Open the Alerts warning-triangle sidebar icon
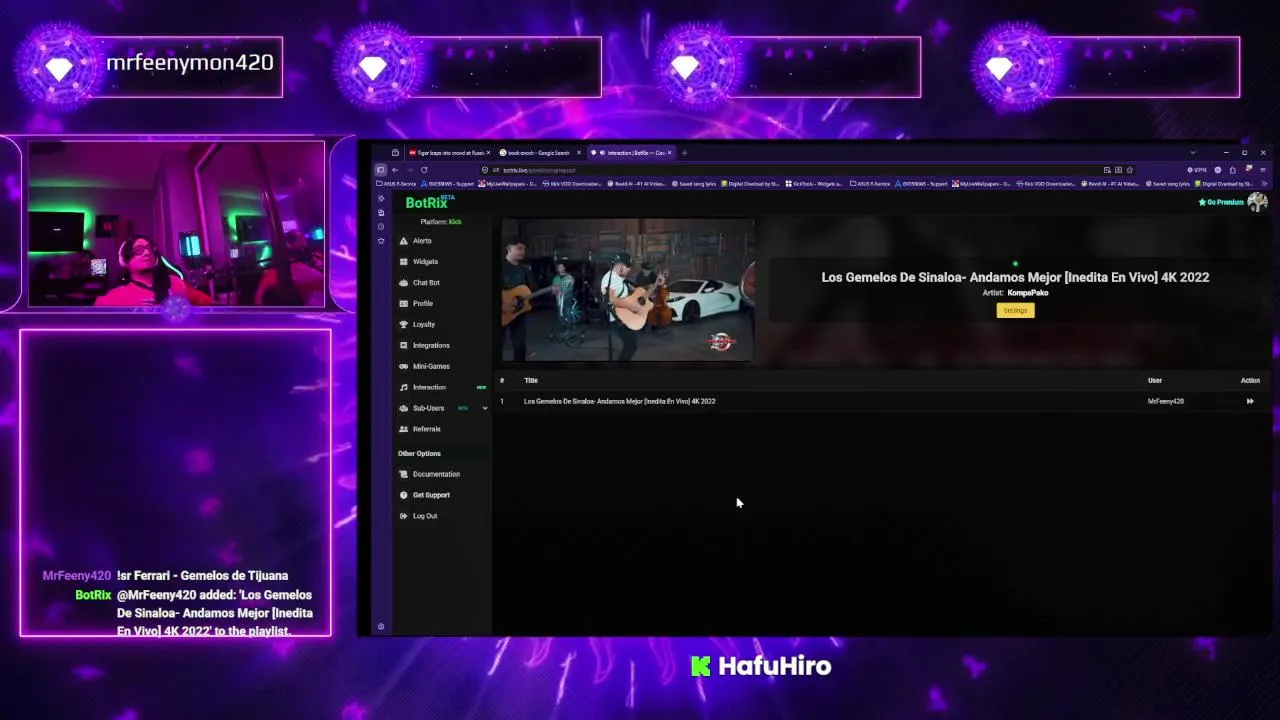Screen dimensions: 1280x720 point(403,241)
